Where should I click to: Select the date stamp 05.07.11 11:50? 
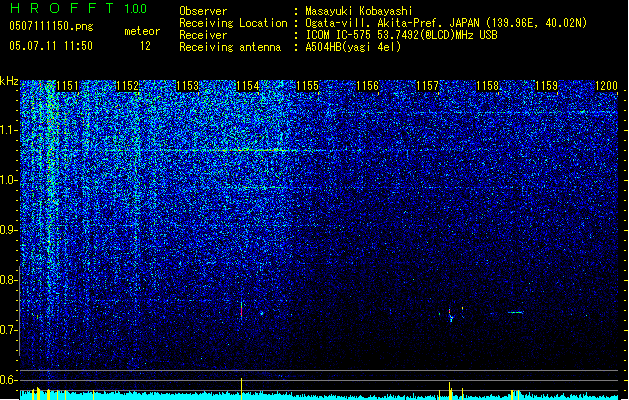(51, 46)
